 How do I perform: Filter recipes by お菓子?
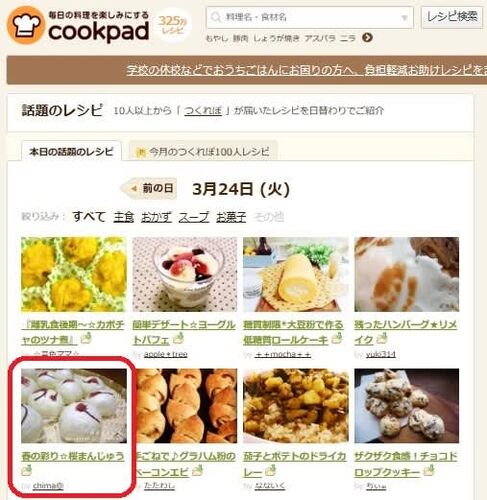(x=231, y=217)
